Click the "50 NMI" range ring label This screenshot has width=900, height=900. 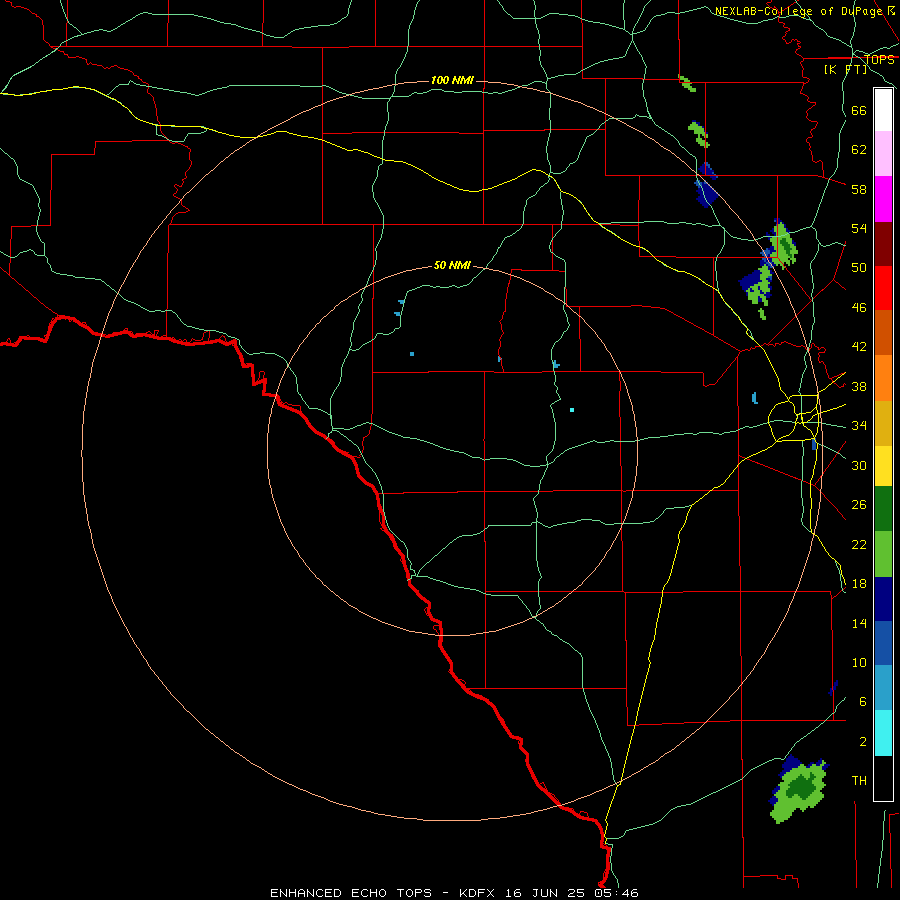tap(452, 265)
